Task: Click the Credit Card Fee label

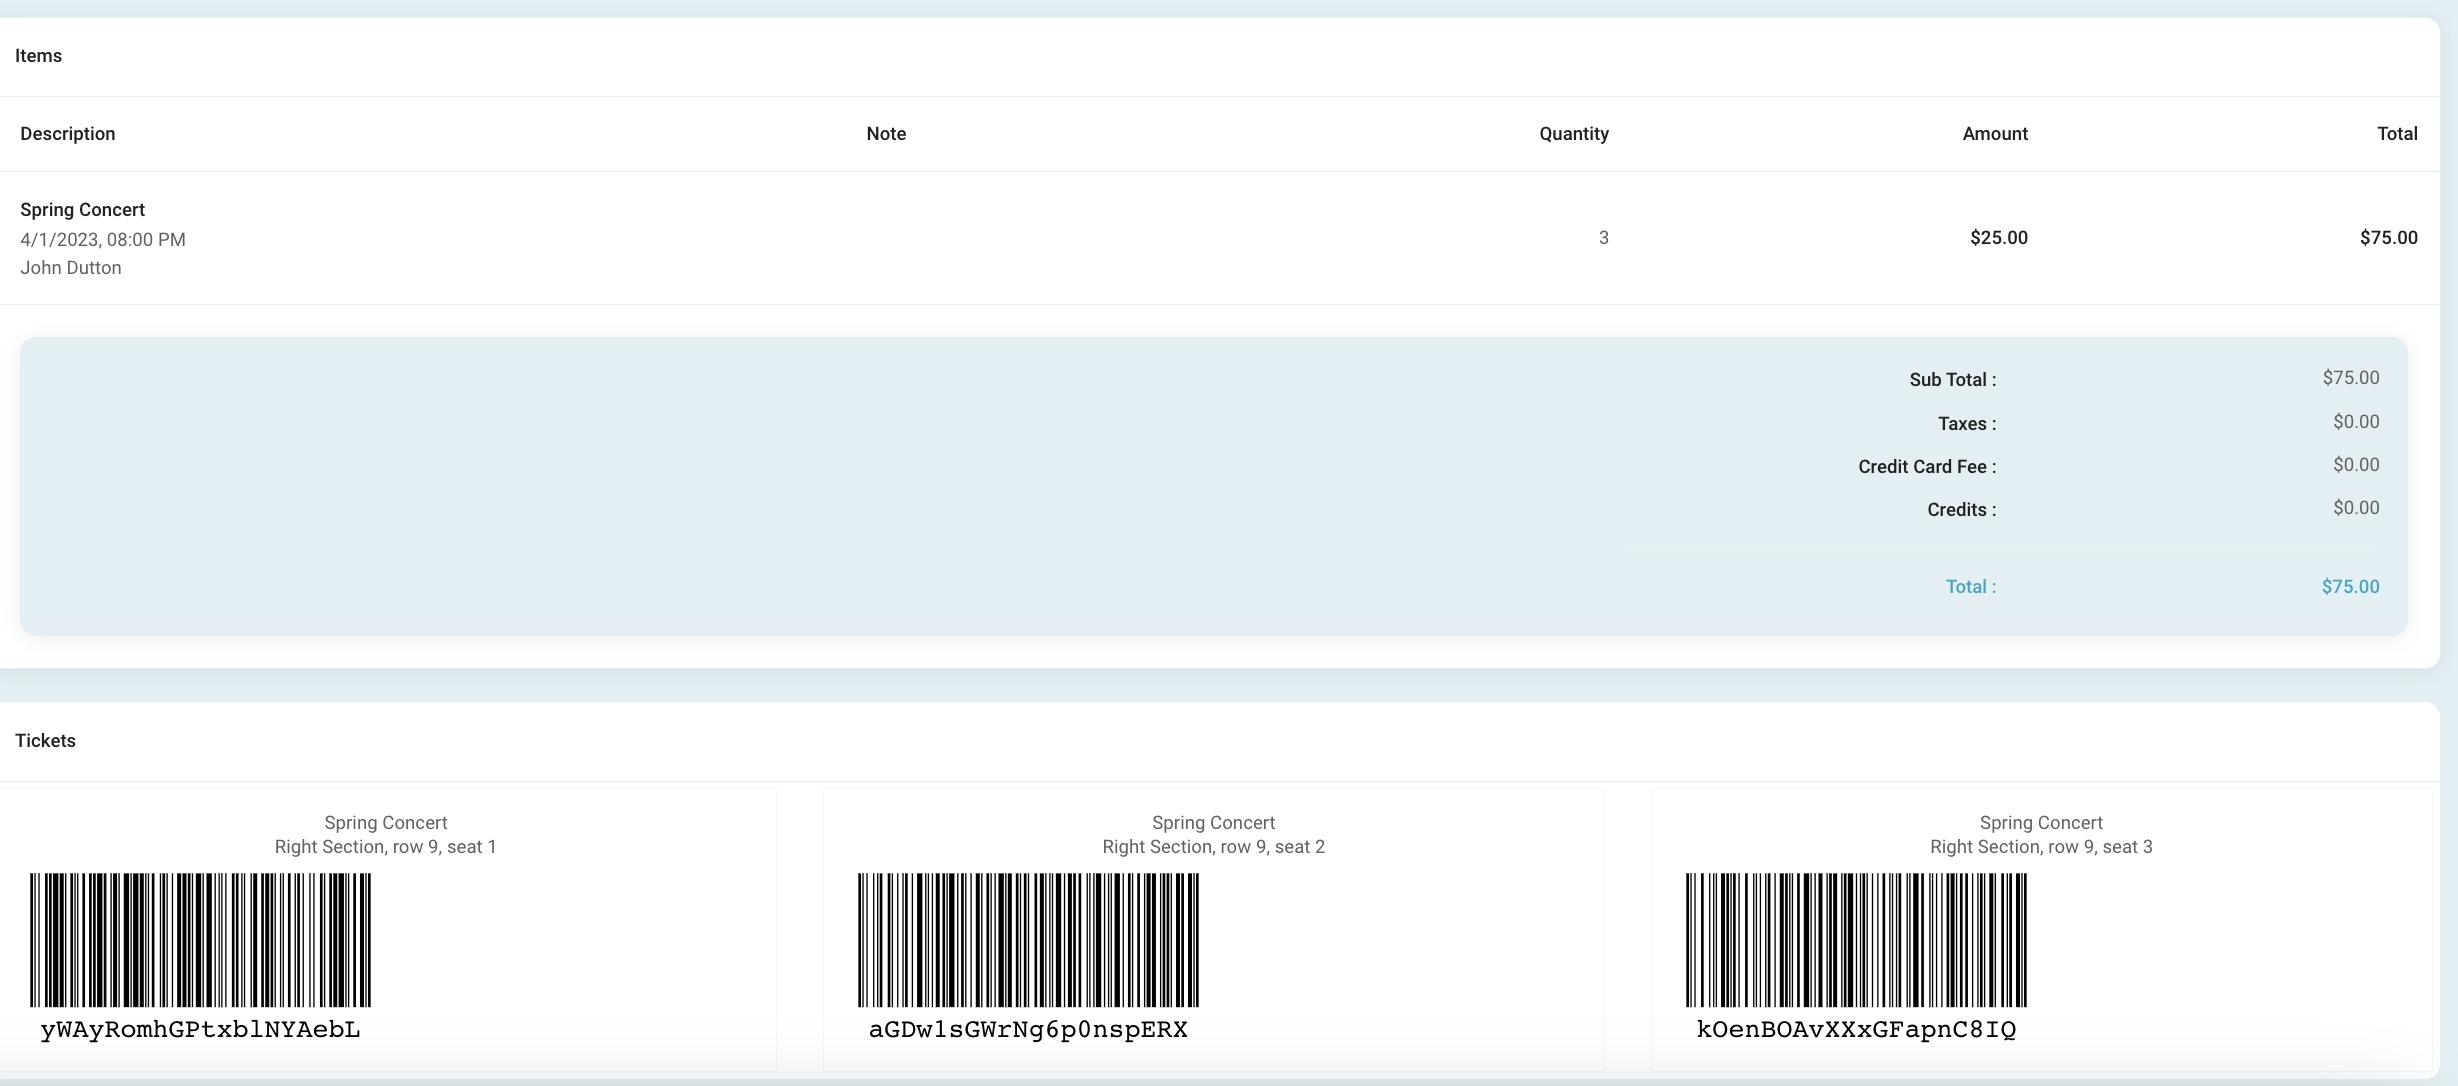Action: click(x=1927, y=467)
